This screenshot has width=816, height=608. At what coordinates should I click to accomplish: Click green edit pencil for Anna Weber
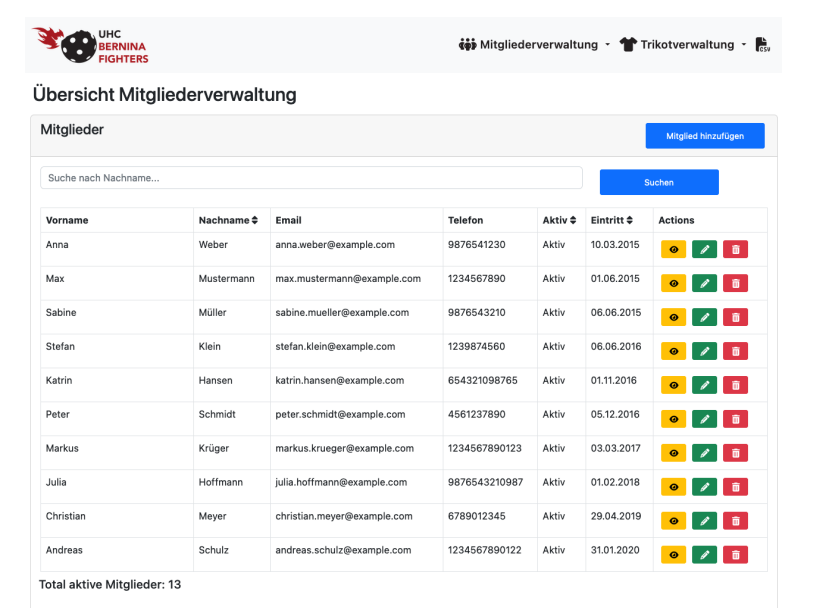704,250
